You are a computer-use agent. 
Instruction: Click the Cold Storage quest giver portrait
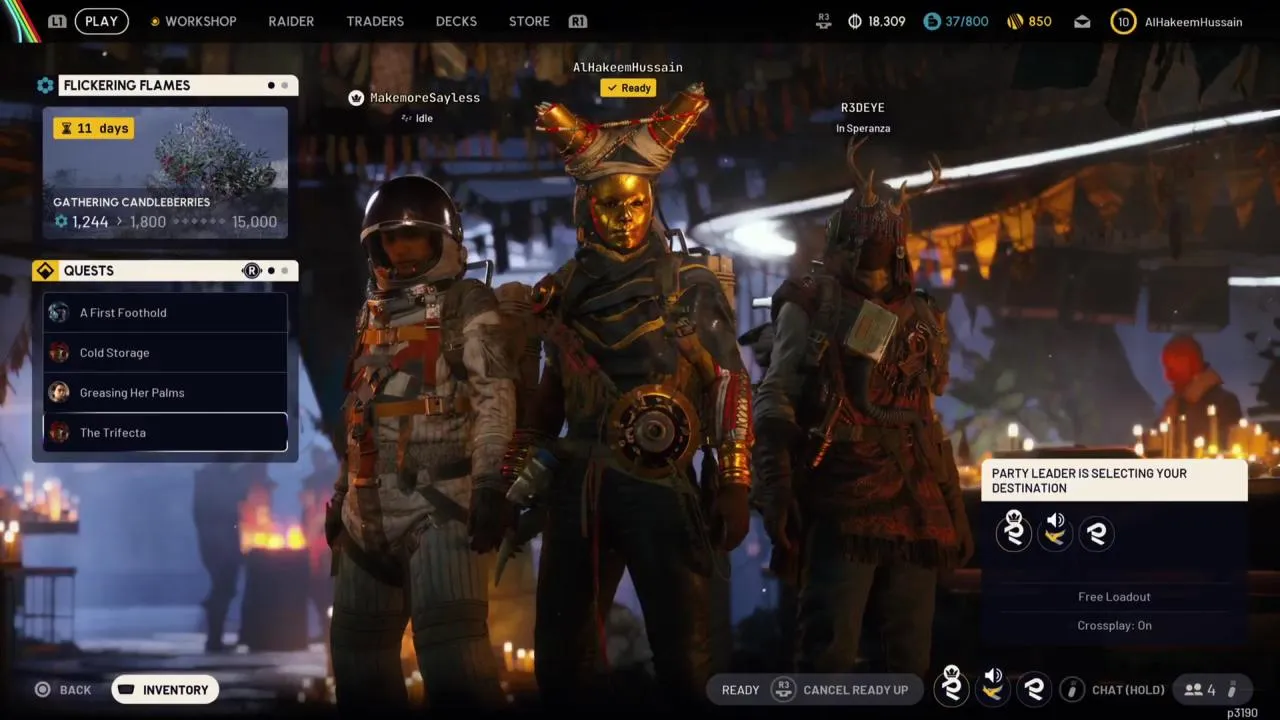click(x=59, y=353)
